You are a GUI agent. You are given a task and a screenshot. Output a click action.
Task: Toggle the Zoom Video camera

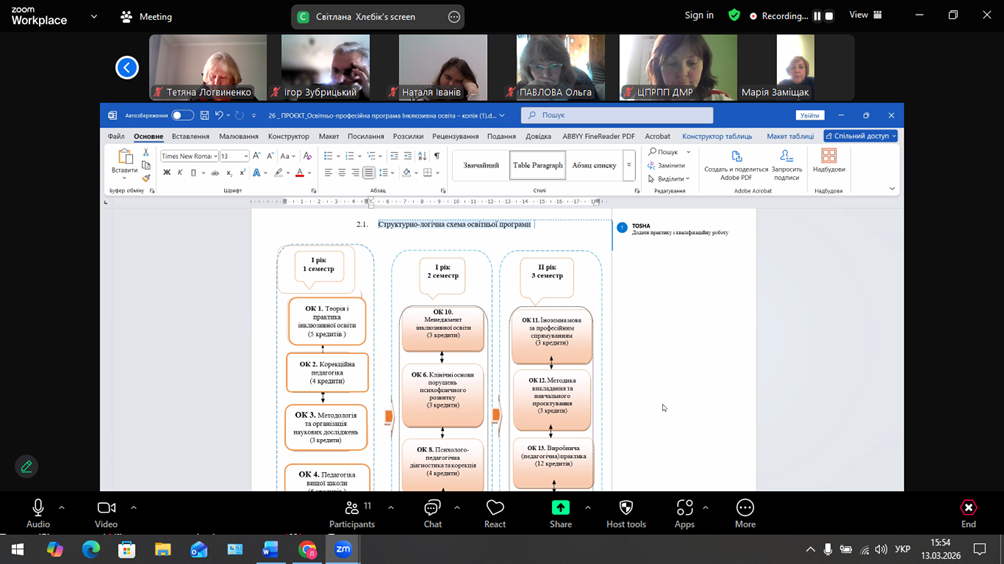pos(106,509)
